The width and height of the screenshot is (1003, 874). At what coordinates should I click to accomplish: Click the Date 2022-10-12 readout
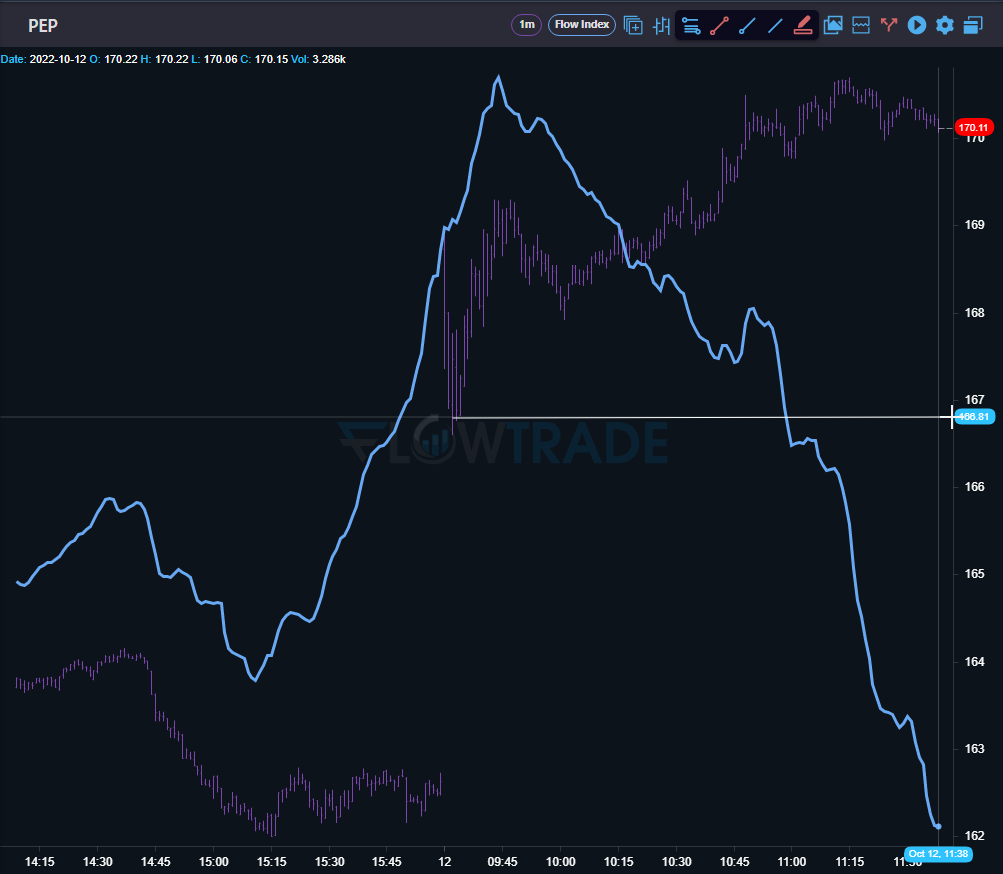coord(43,60)
